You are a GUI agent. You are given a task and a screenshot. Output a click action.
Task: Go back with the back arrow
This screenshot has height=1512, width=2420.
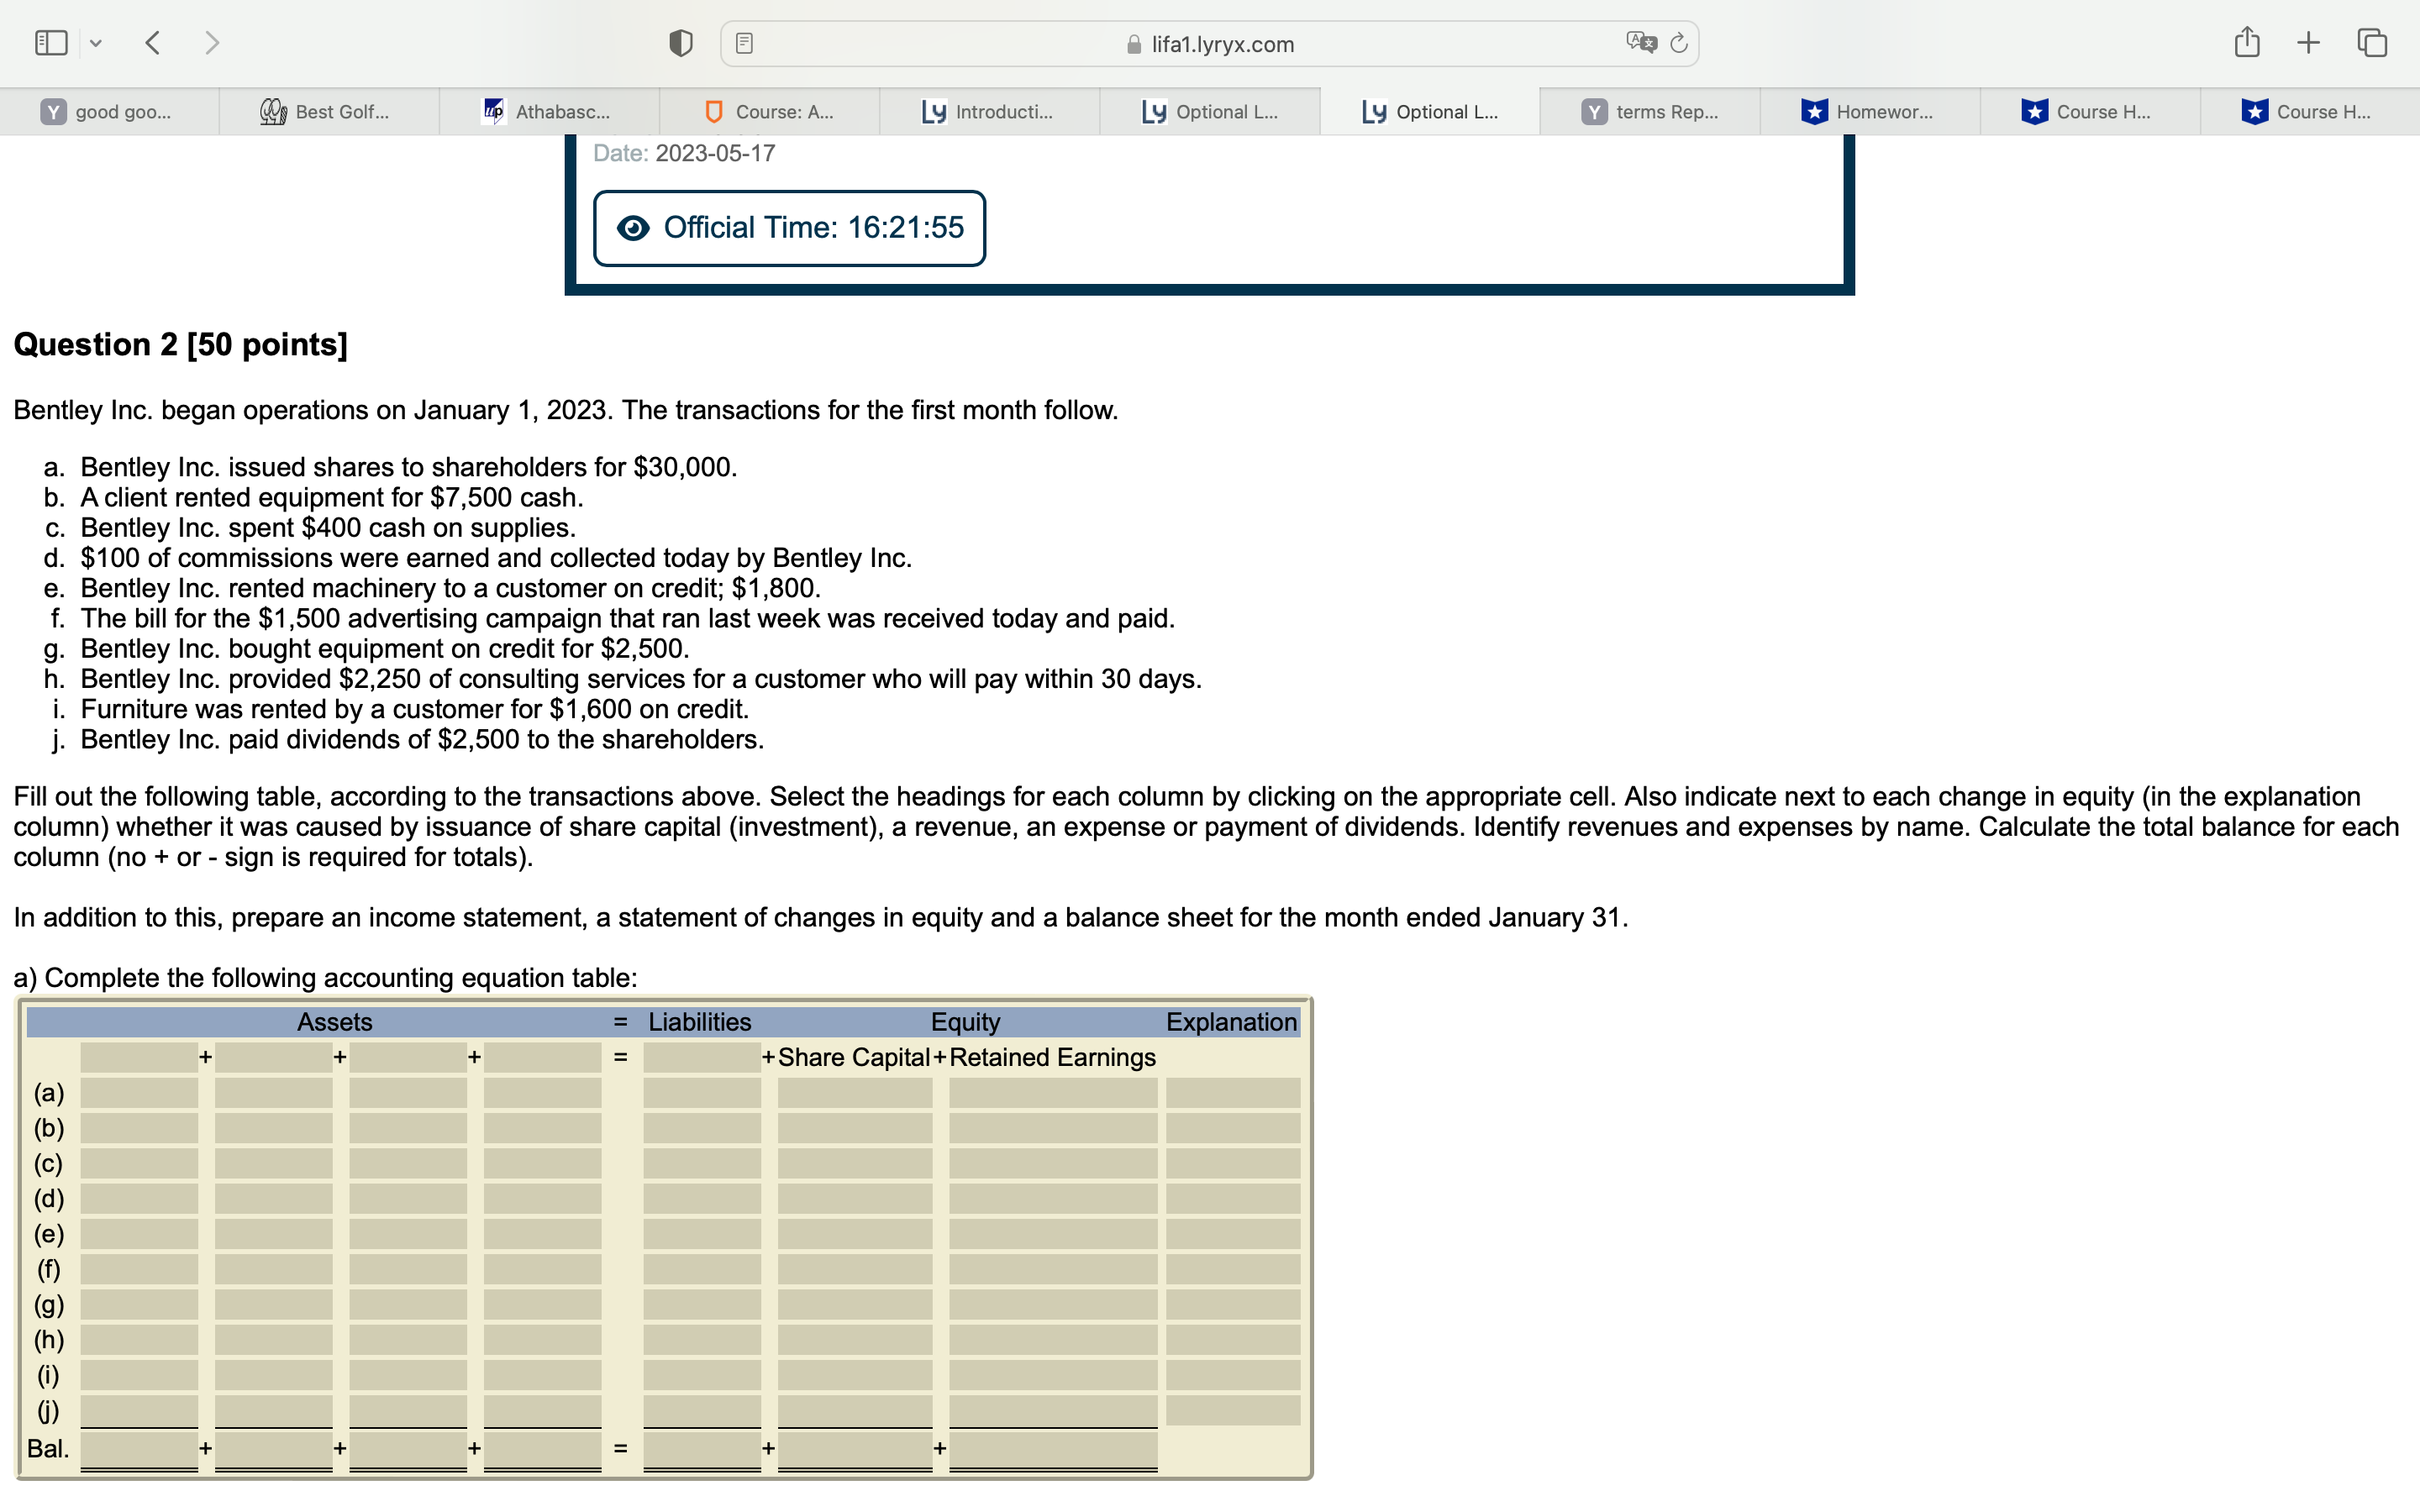[153, 43]
